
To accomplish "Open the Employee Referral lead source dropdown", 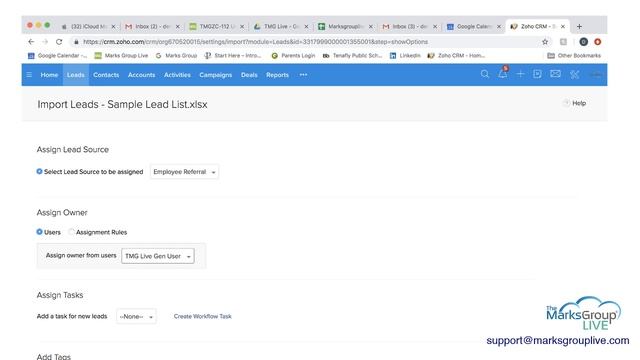I will [x=184, y=172].
